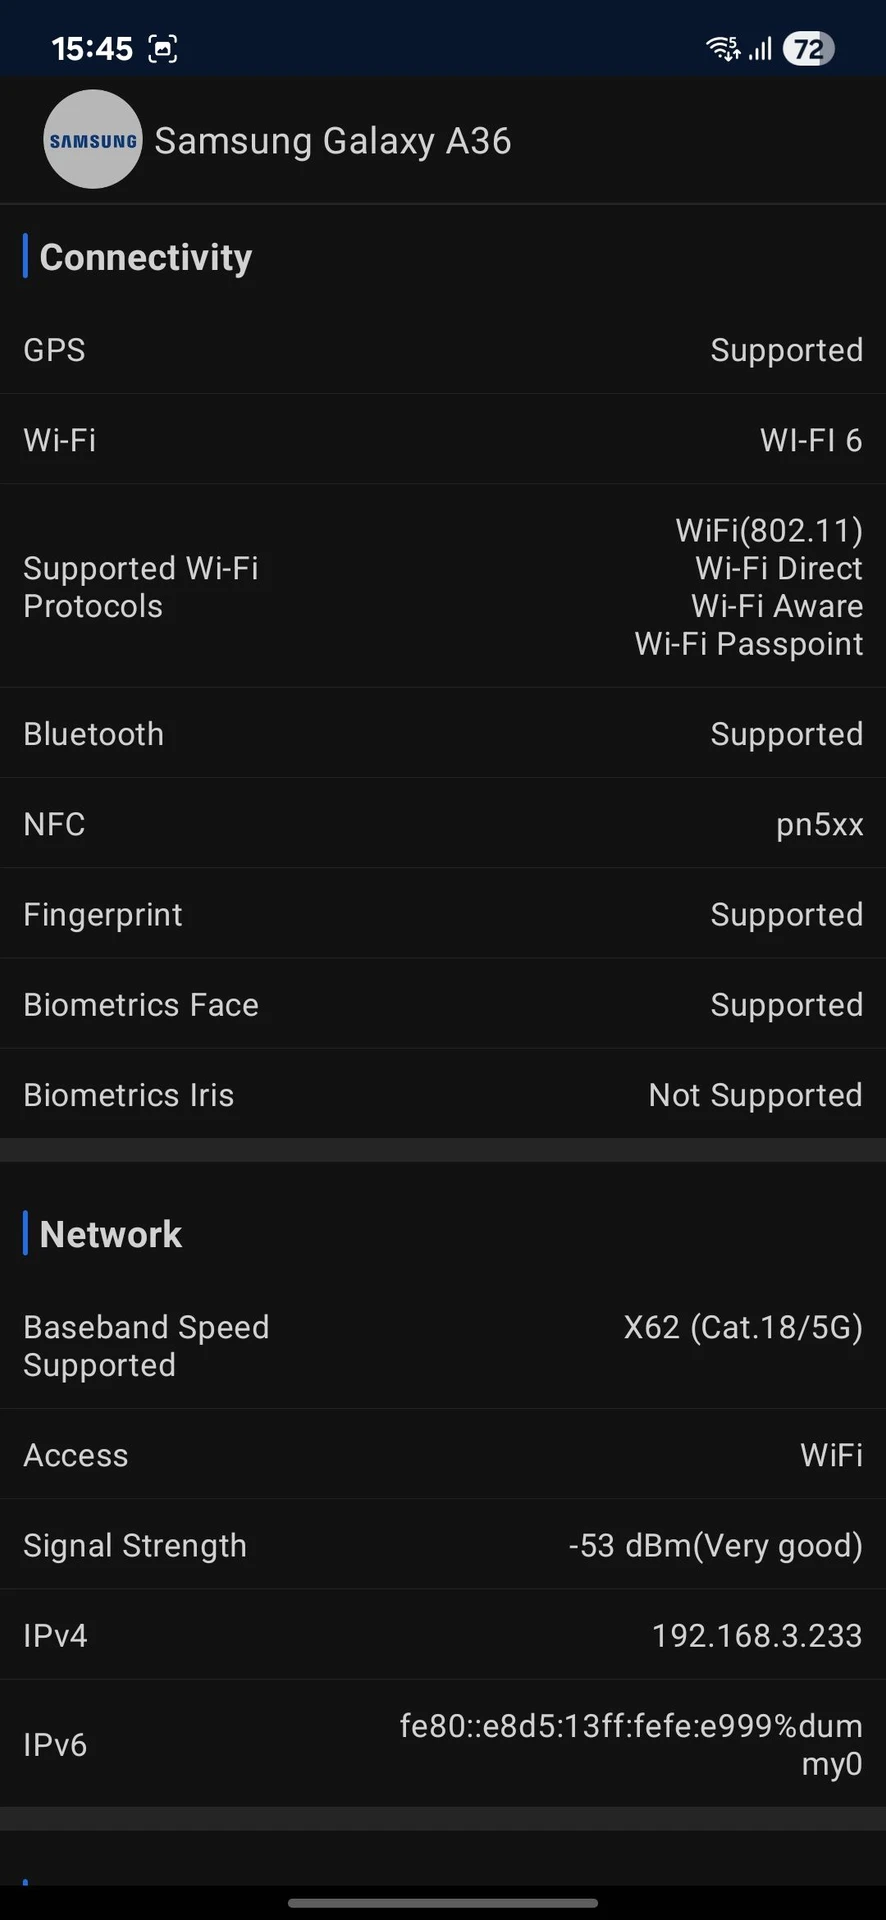Tap the Baseband Speed Supported row
Image resolution: width=886 pixels, height=1920 pixels.
coord(443,1346)
